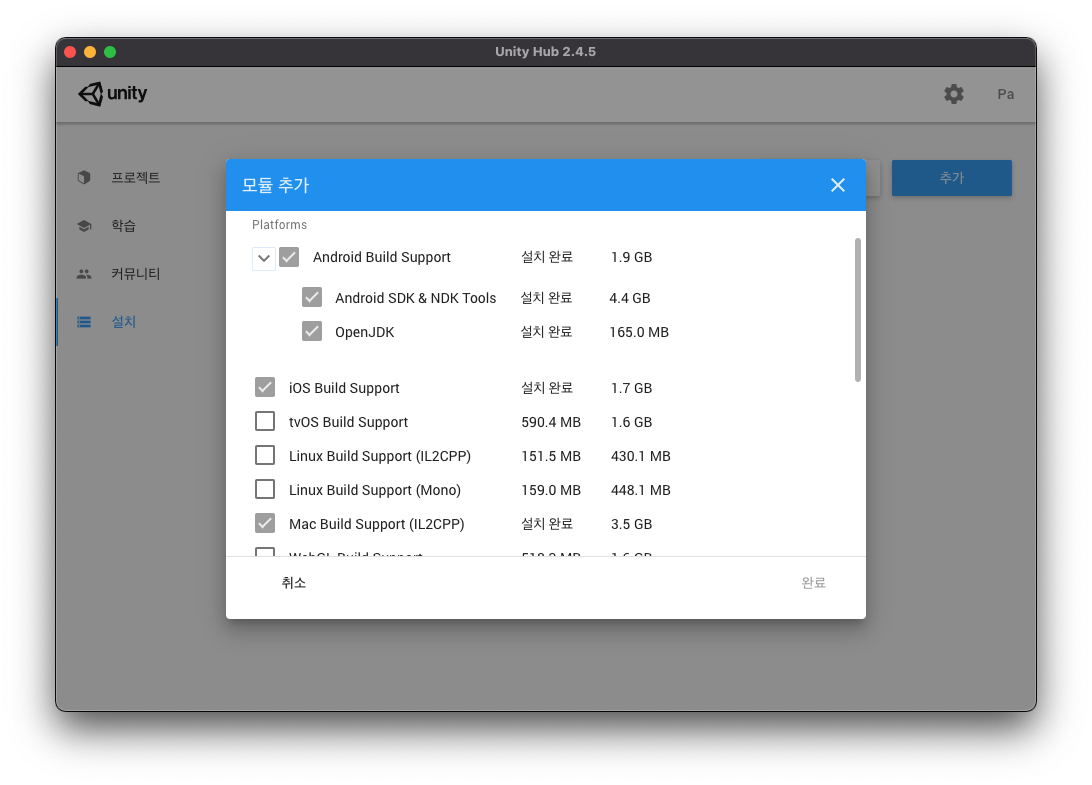Click the 3.5 GB size value
Viewport: 1092px width, 785px height.
click(631, 524)
